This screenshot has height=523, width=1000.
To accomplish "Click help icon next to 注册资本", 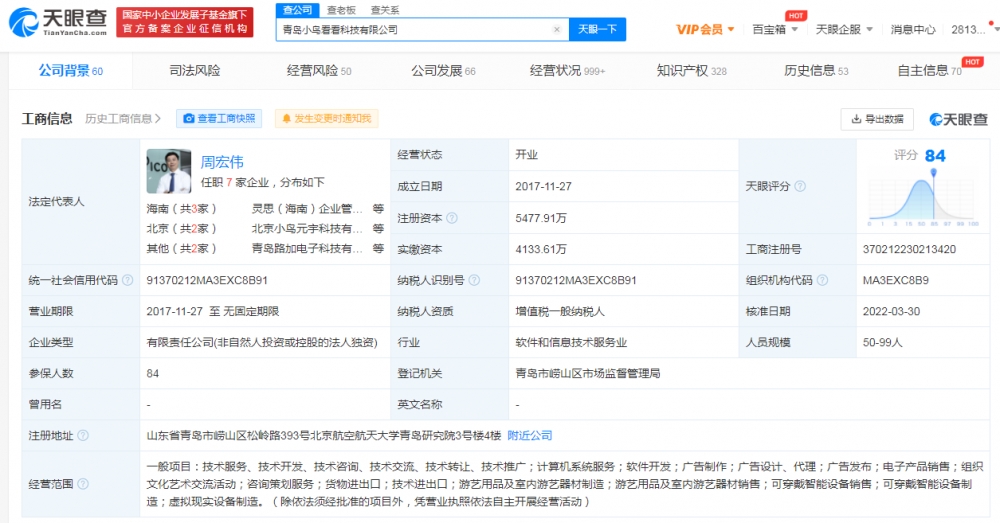I will click(x=452, y=218).
